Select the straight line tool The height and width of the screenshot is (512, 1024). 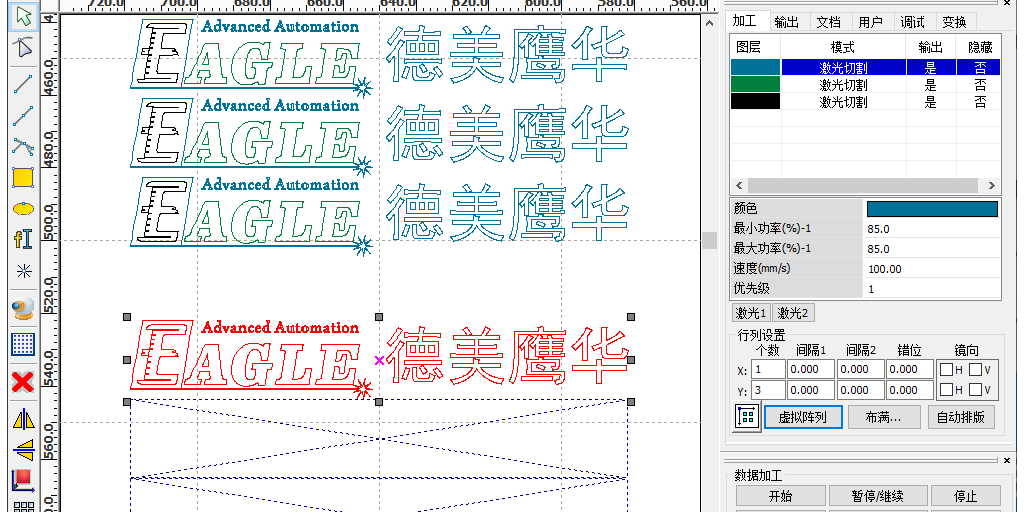click(x=24, y=84)
